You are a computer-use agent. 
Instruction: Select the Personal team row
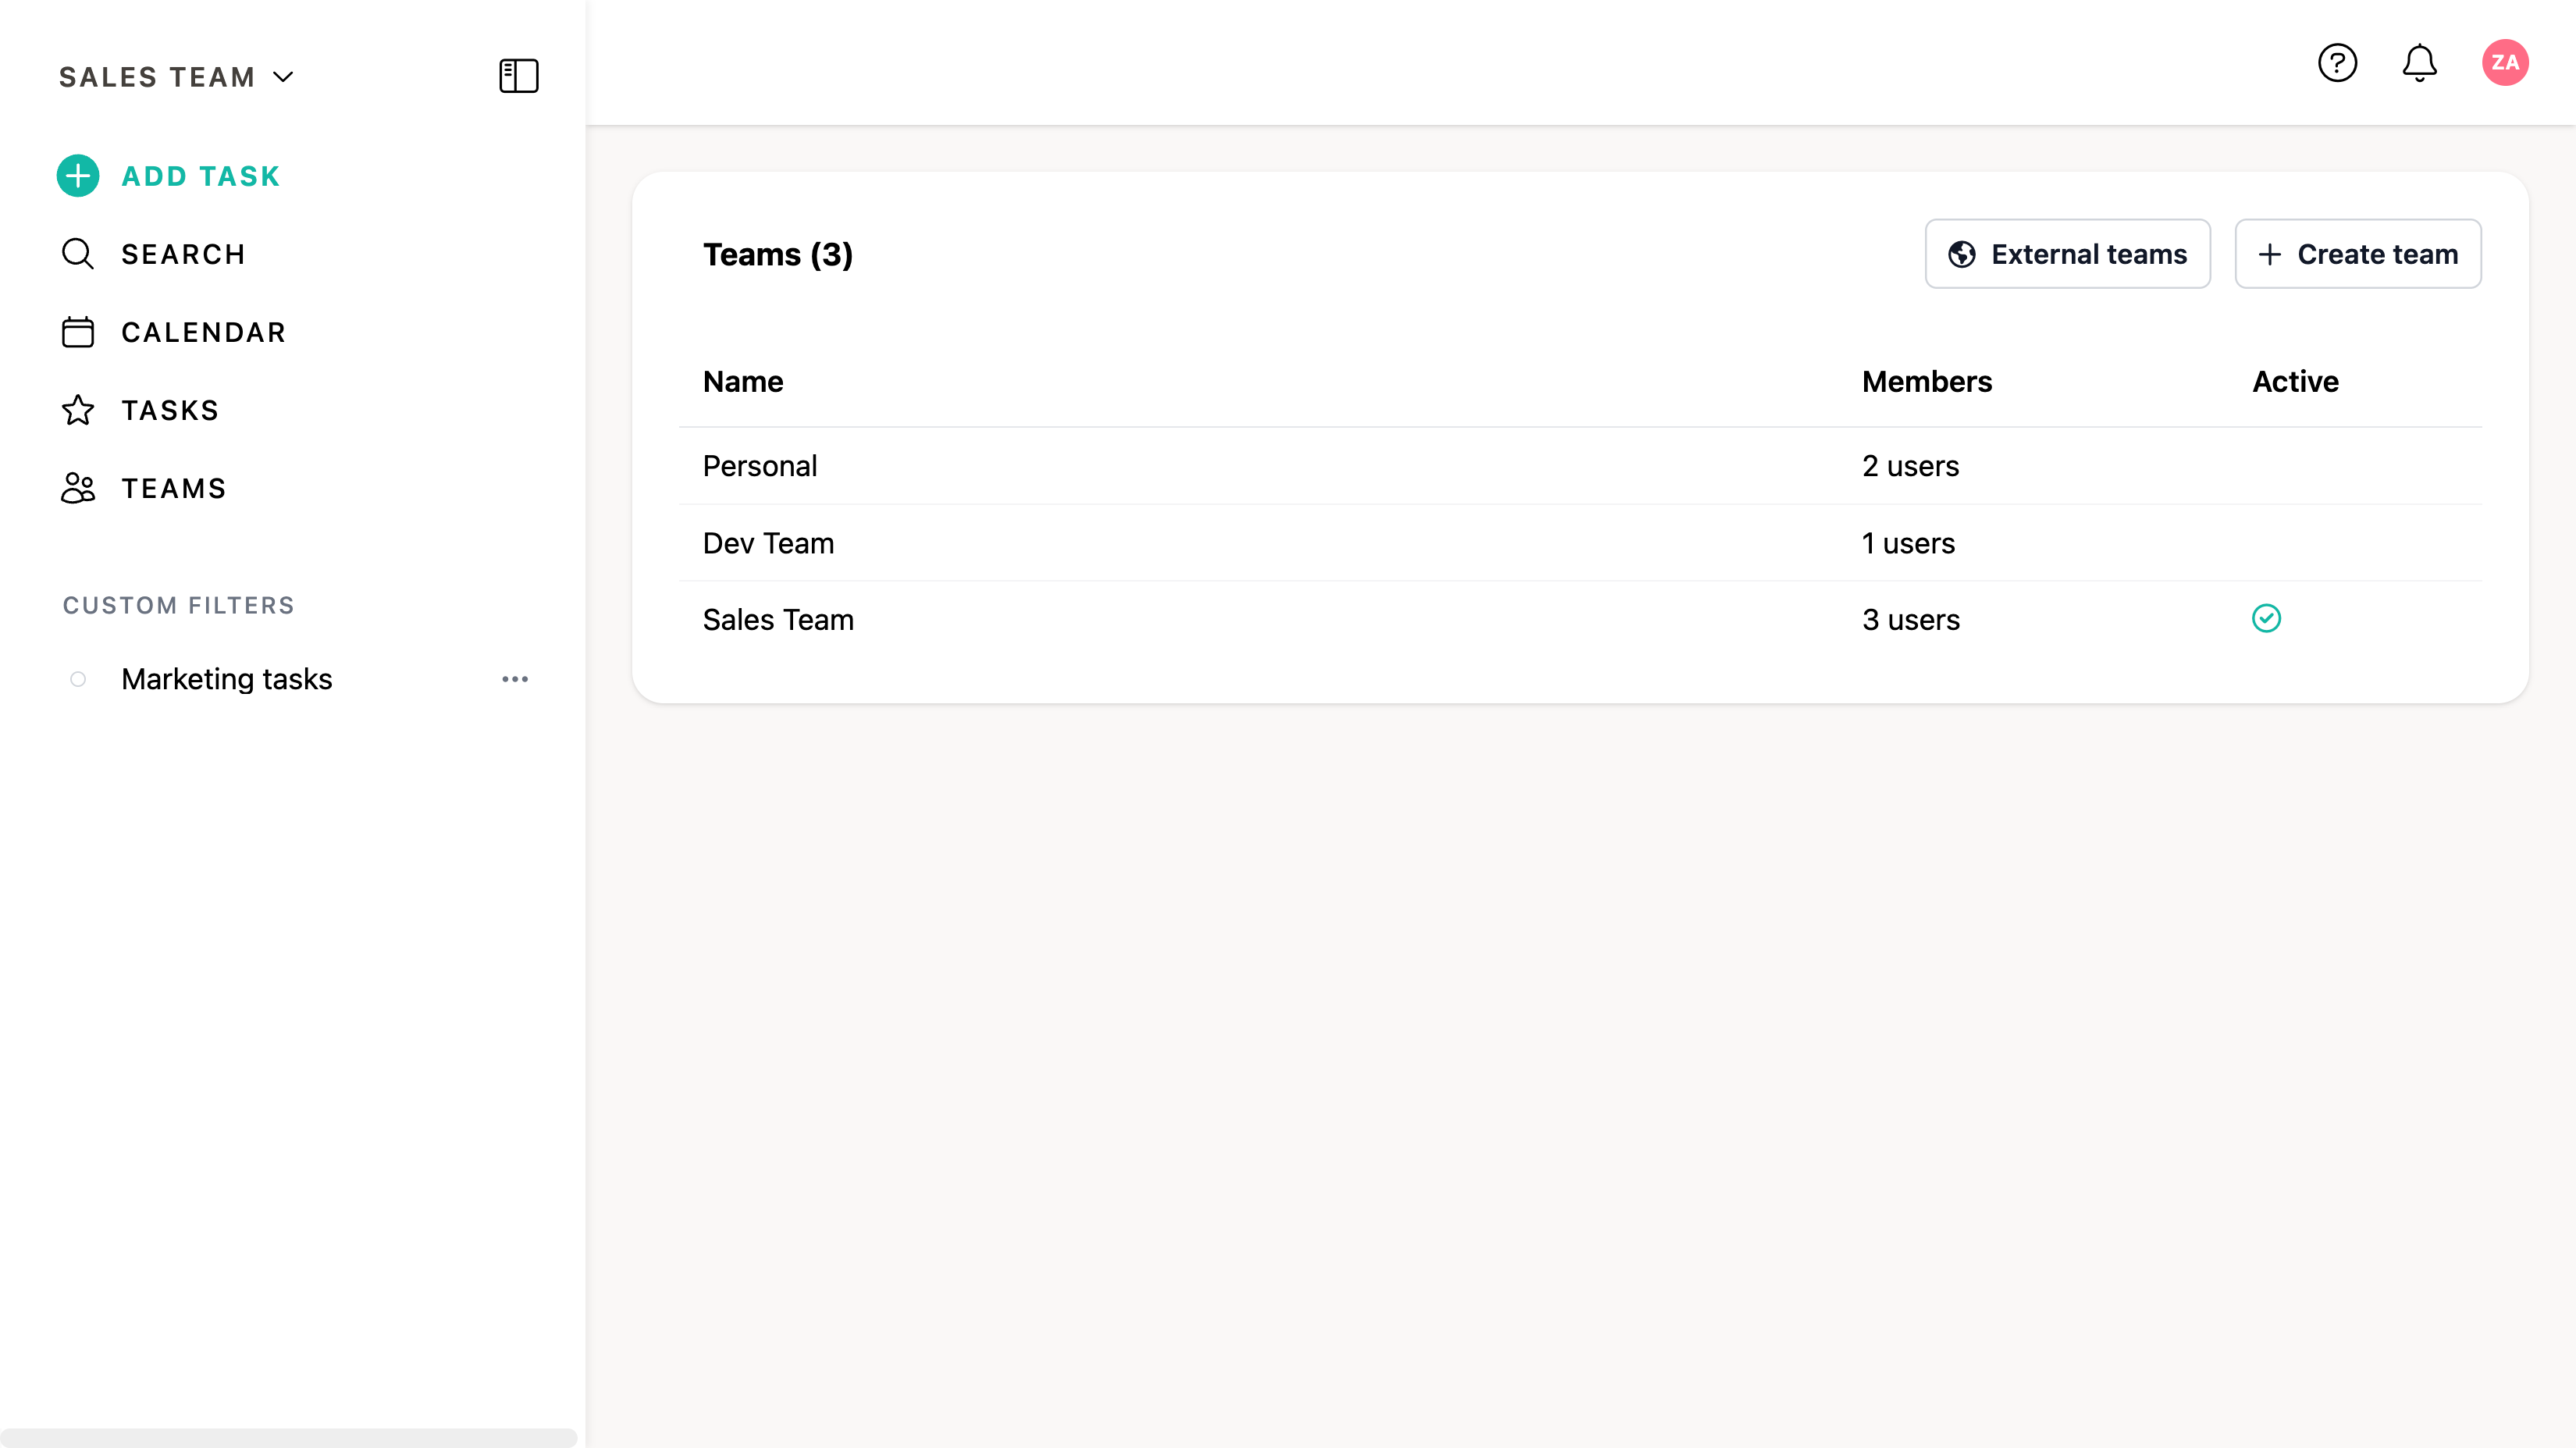coord(759,466)
